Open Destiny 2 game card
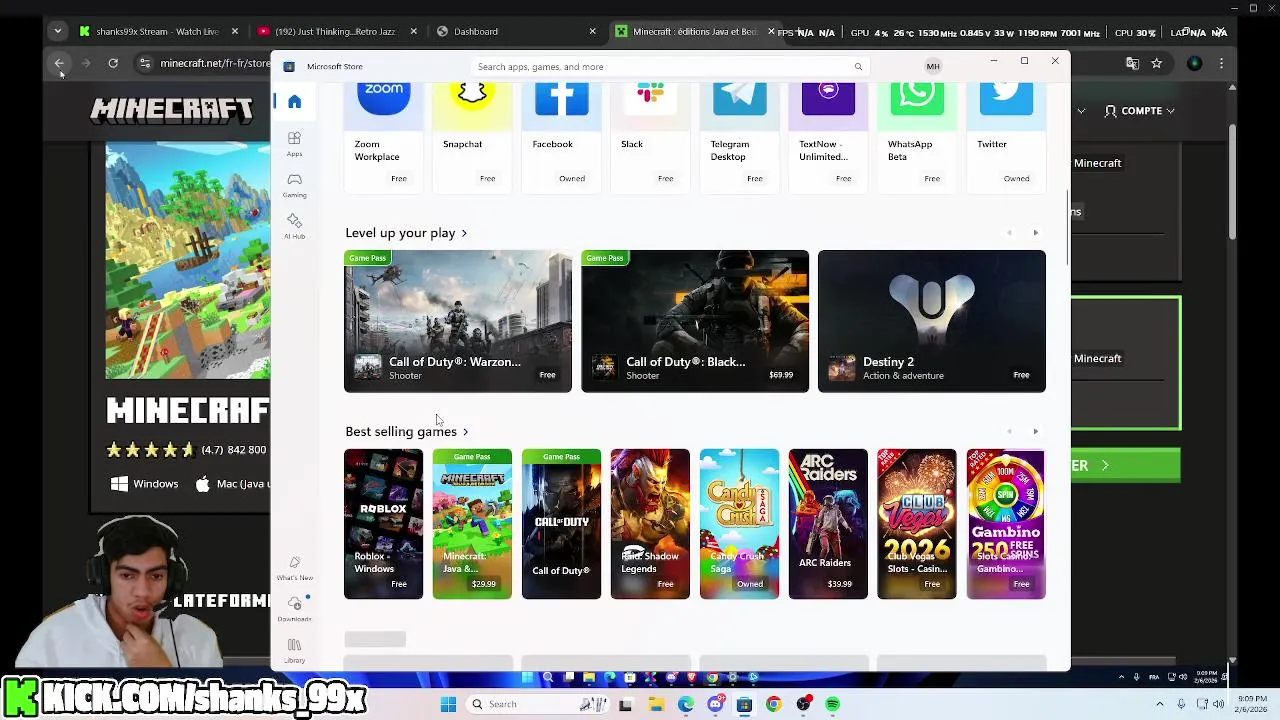The width and height of the screenshot is (1280, 720). tap(932, 321)
